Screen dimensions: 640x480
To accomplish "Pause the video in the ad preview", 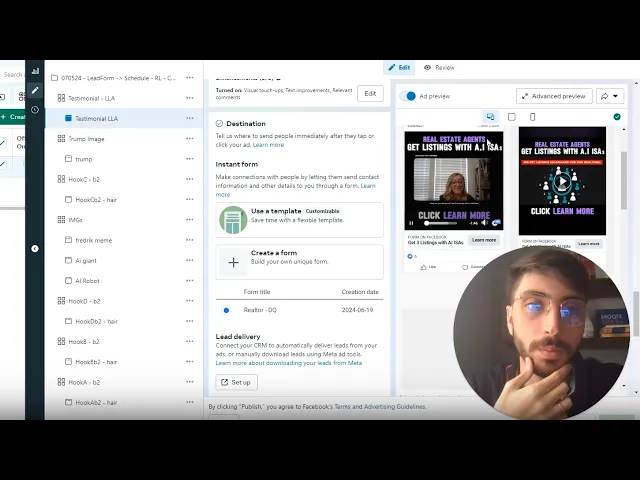I will (x=411, y=223).
